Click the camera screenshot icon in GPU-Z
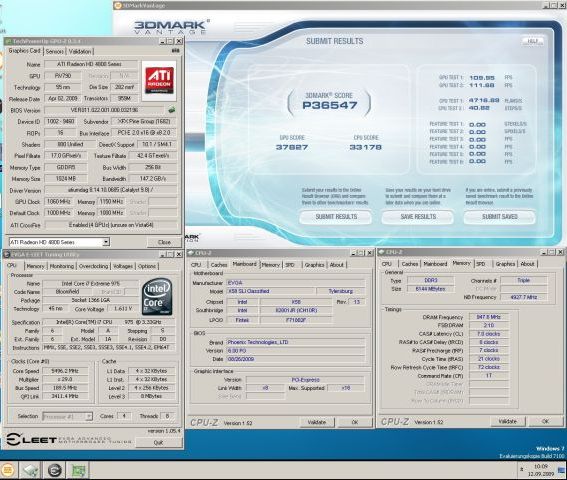Viewport: 567px width, 480px height. (175, 51)
